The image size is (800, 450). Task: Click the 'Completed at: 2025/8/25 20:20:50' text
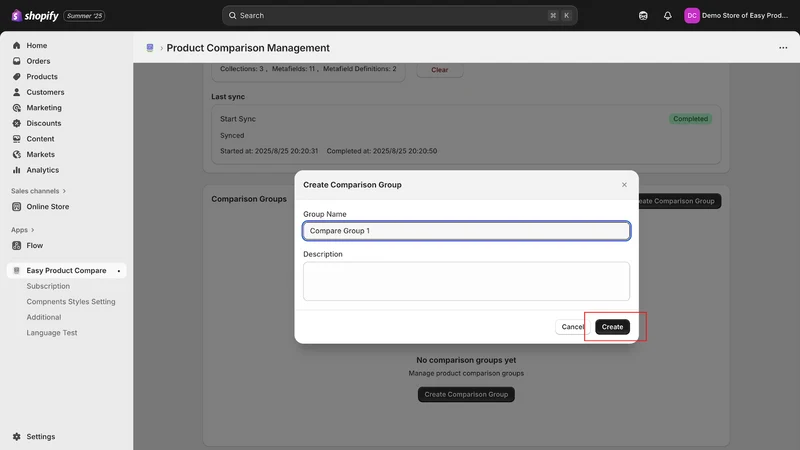click(382, 151)
